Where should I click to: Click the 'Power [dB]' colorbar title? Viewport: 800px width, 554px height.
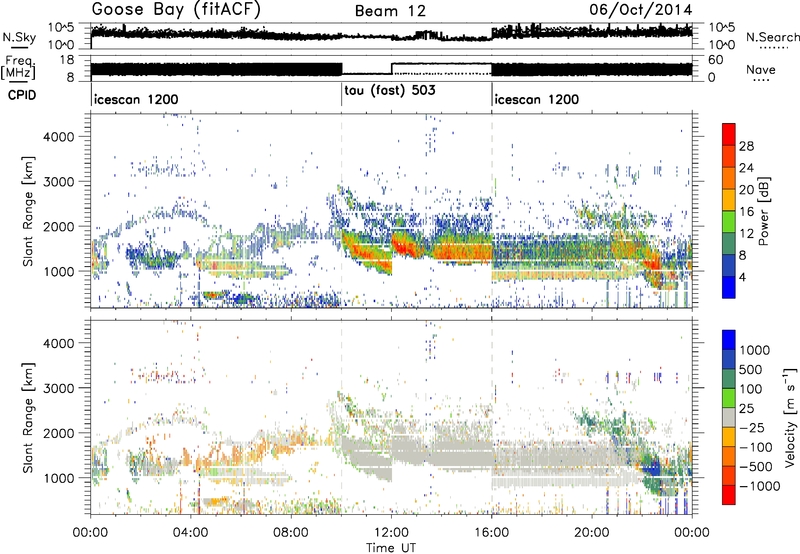[x=763, y=211]
